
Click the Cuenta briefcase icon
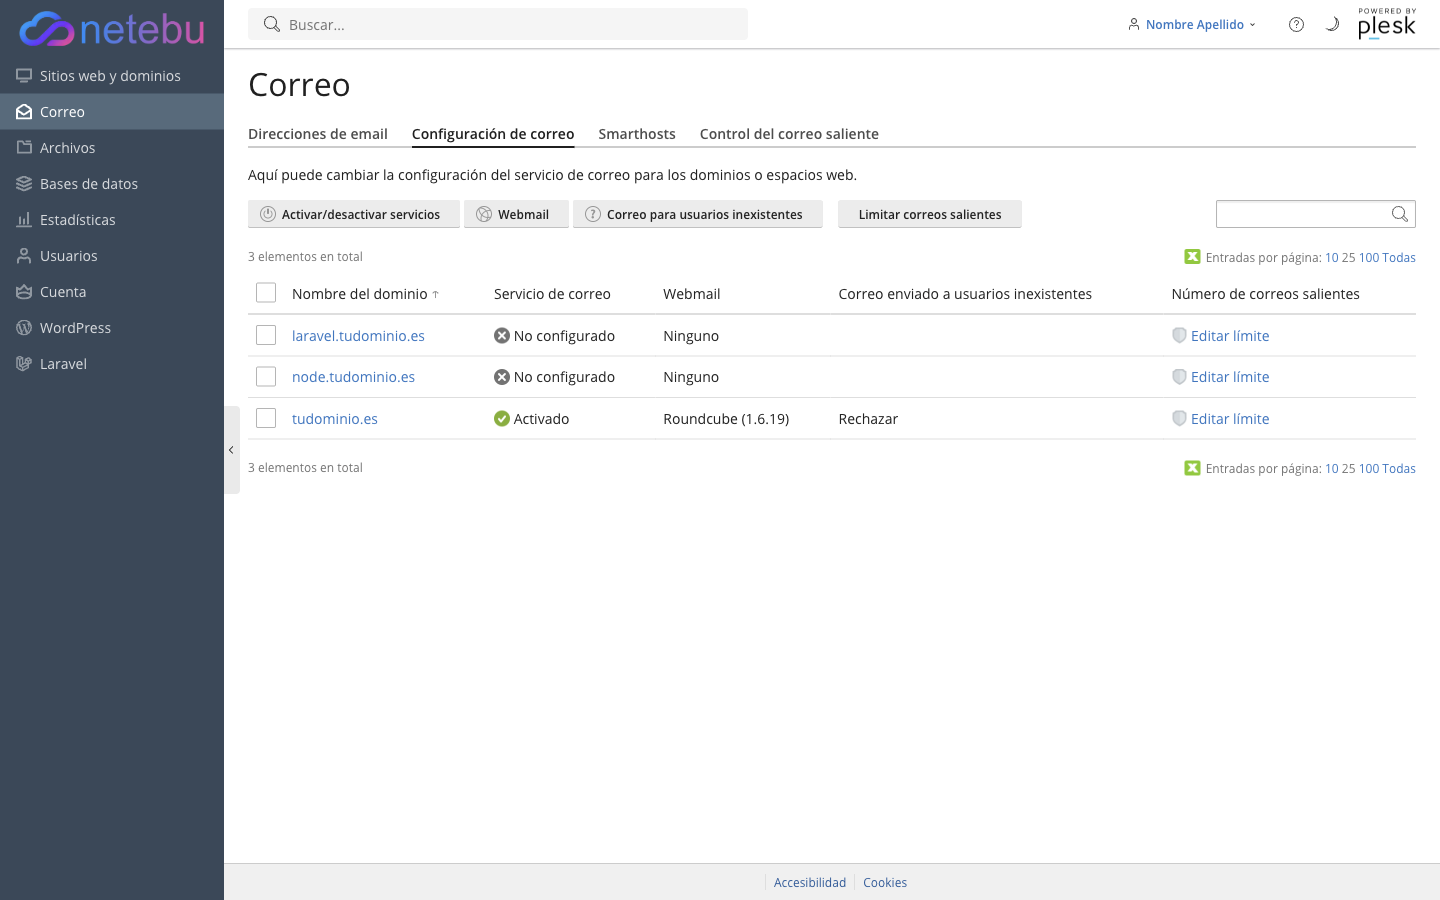click(24, 292)
